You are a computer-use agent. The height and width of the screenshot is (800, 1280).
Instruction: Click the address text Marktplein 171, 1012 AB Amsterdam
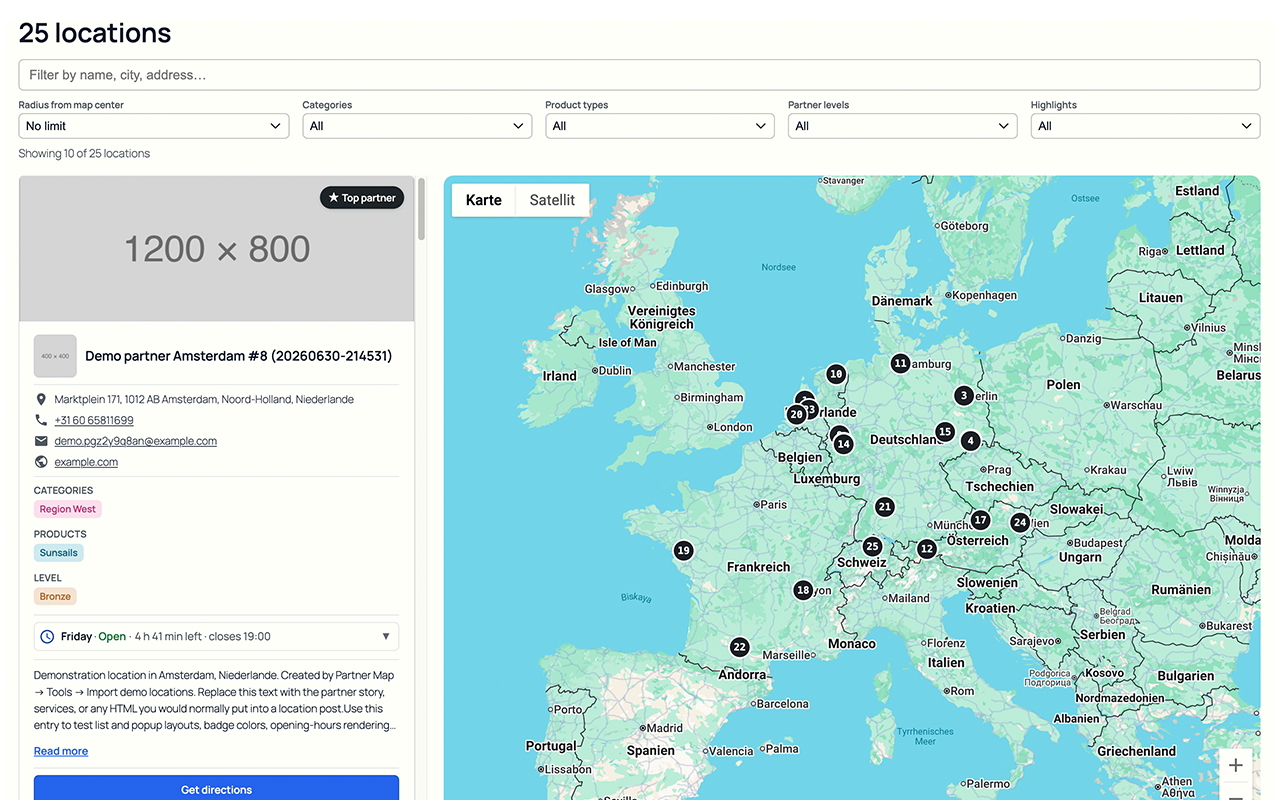204,399
